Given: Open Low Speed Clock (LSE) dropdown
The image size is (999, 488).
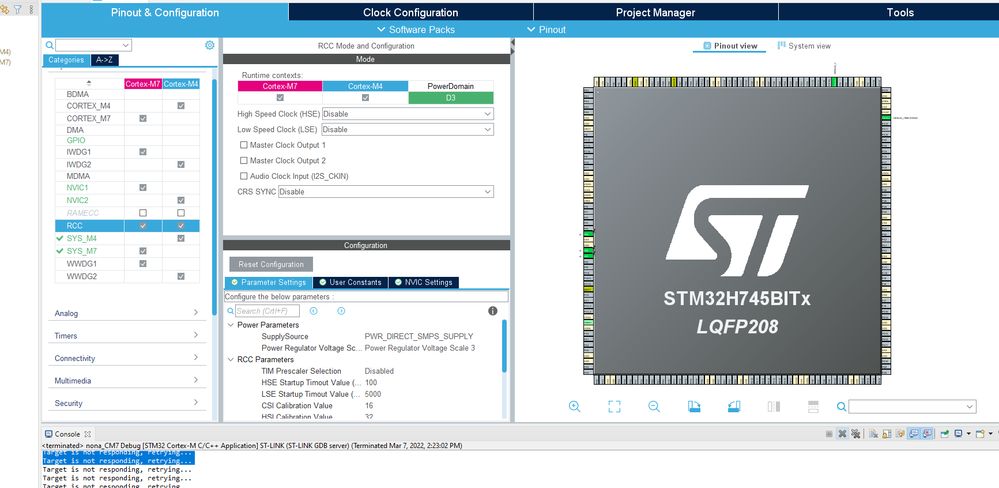Looking at the screenshot, I should 408,129.
